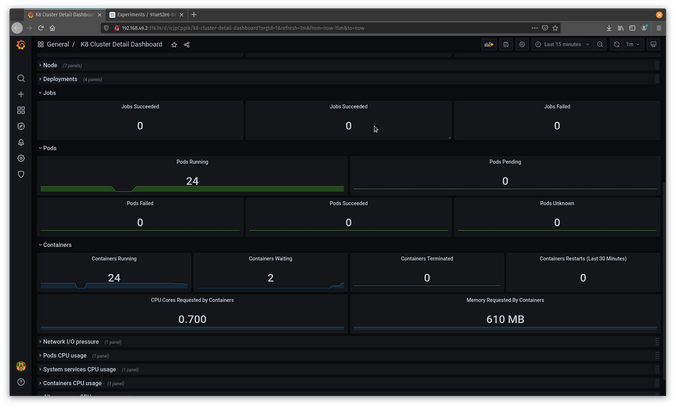675x406 pixels.
Task: Collapse the Jobs row
Action: point(49,93)
